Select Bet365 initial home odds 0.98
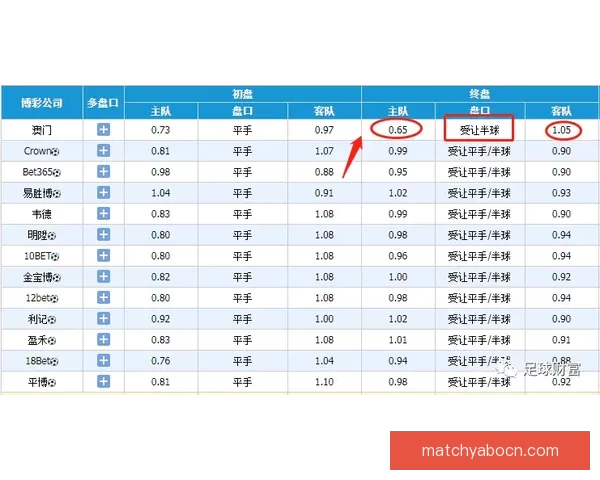Viewport: 600px width, 480px height. pos(161,172)
